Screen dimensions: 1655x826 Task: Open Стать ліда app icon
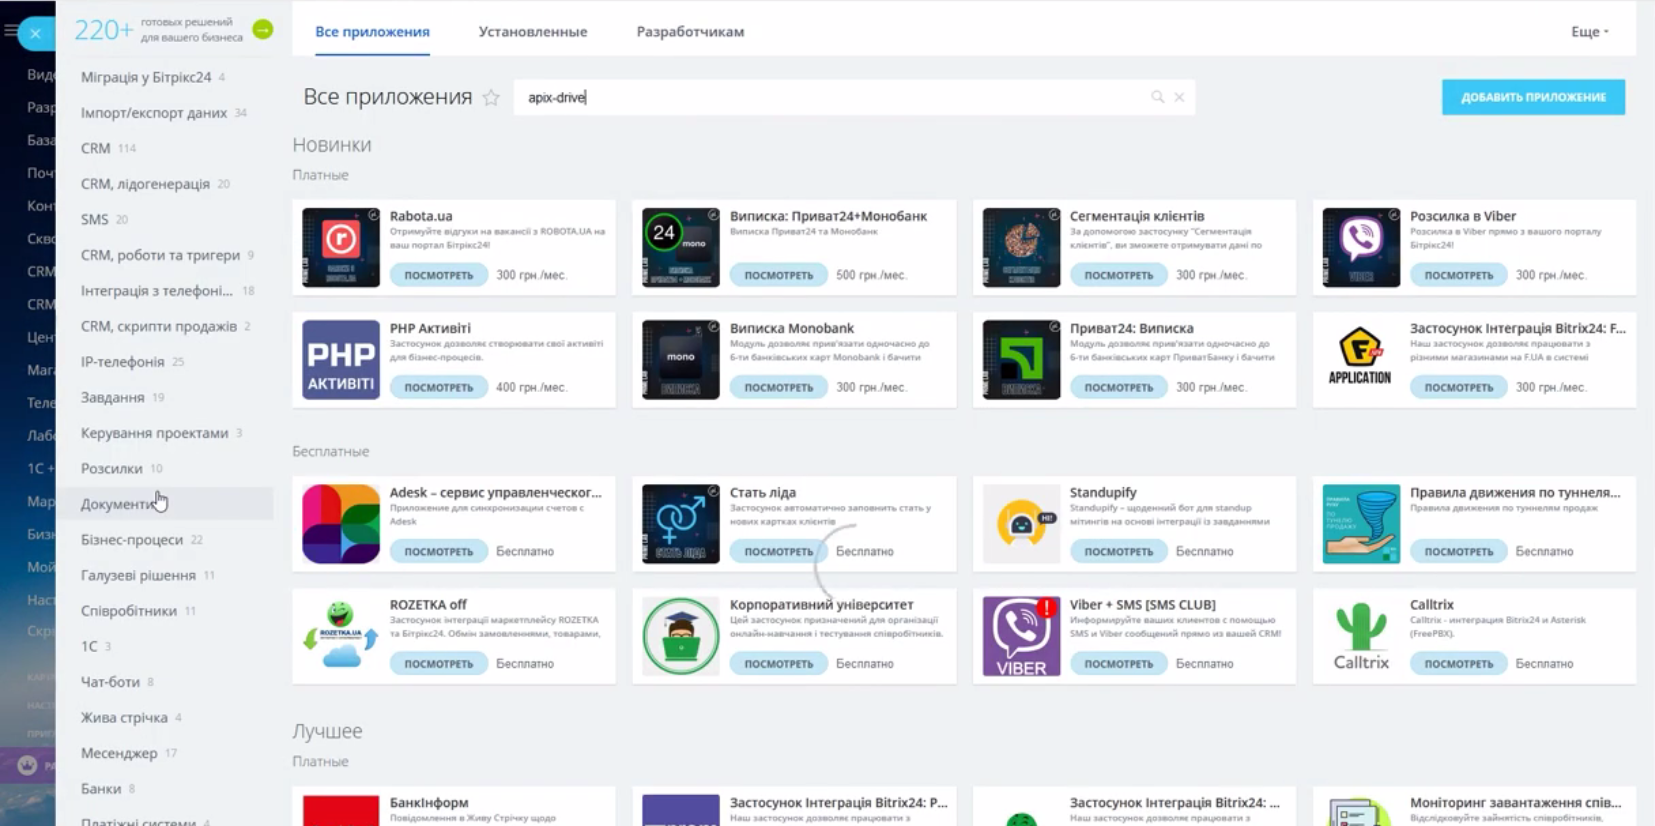pyautogui.click(x=681, y=524)
